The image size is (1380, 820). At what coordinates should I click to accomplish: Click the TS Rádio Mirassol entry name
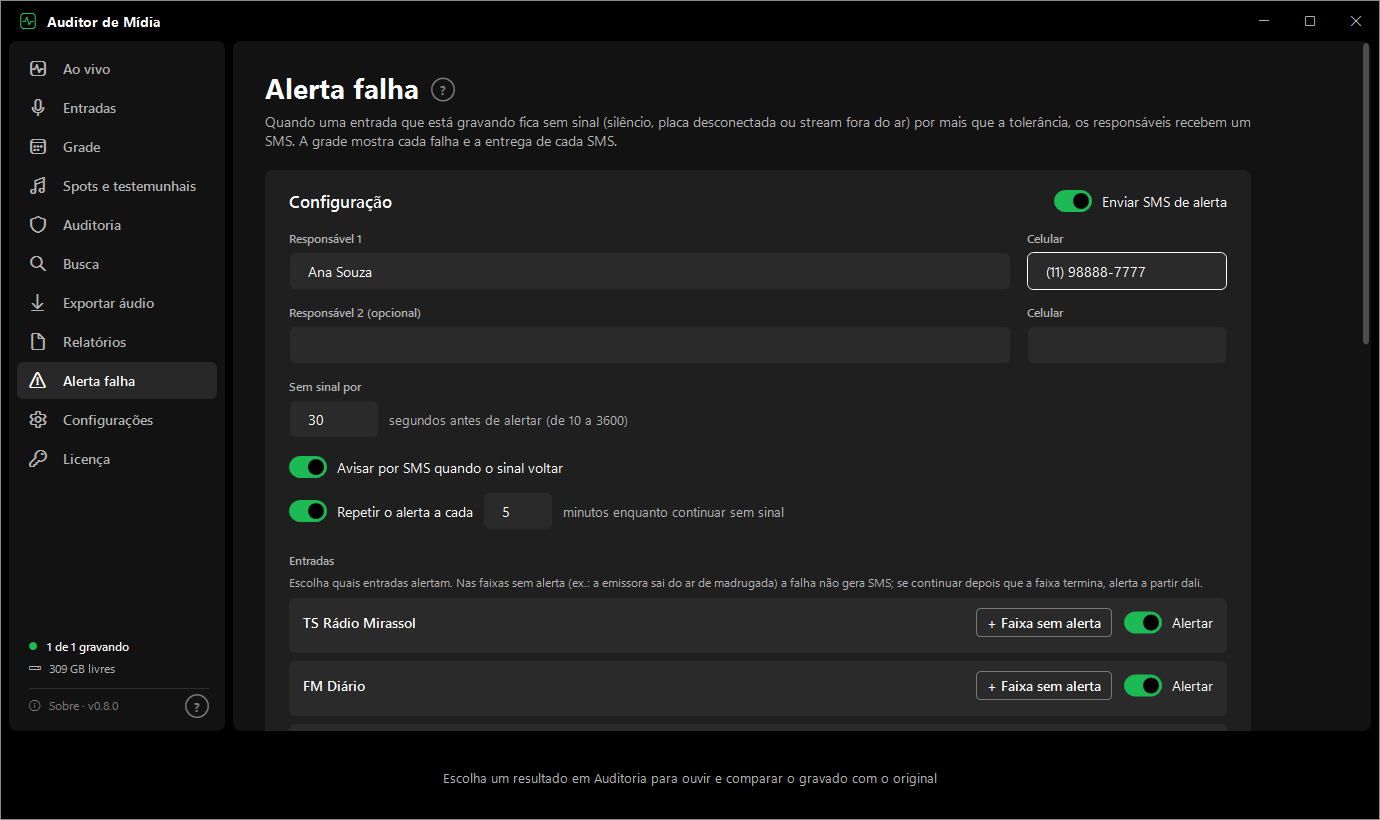pyautogui.click(x=359, y=623)
